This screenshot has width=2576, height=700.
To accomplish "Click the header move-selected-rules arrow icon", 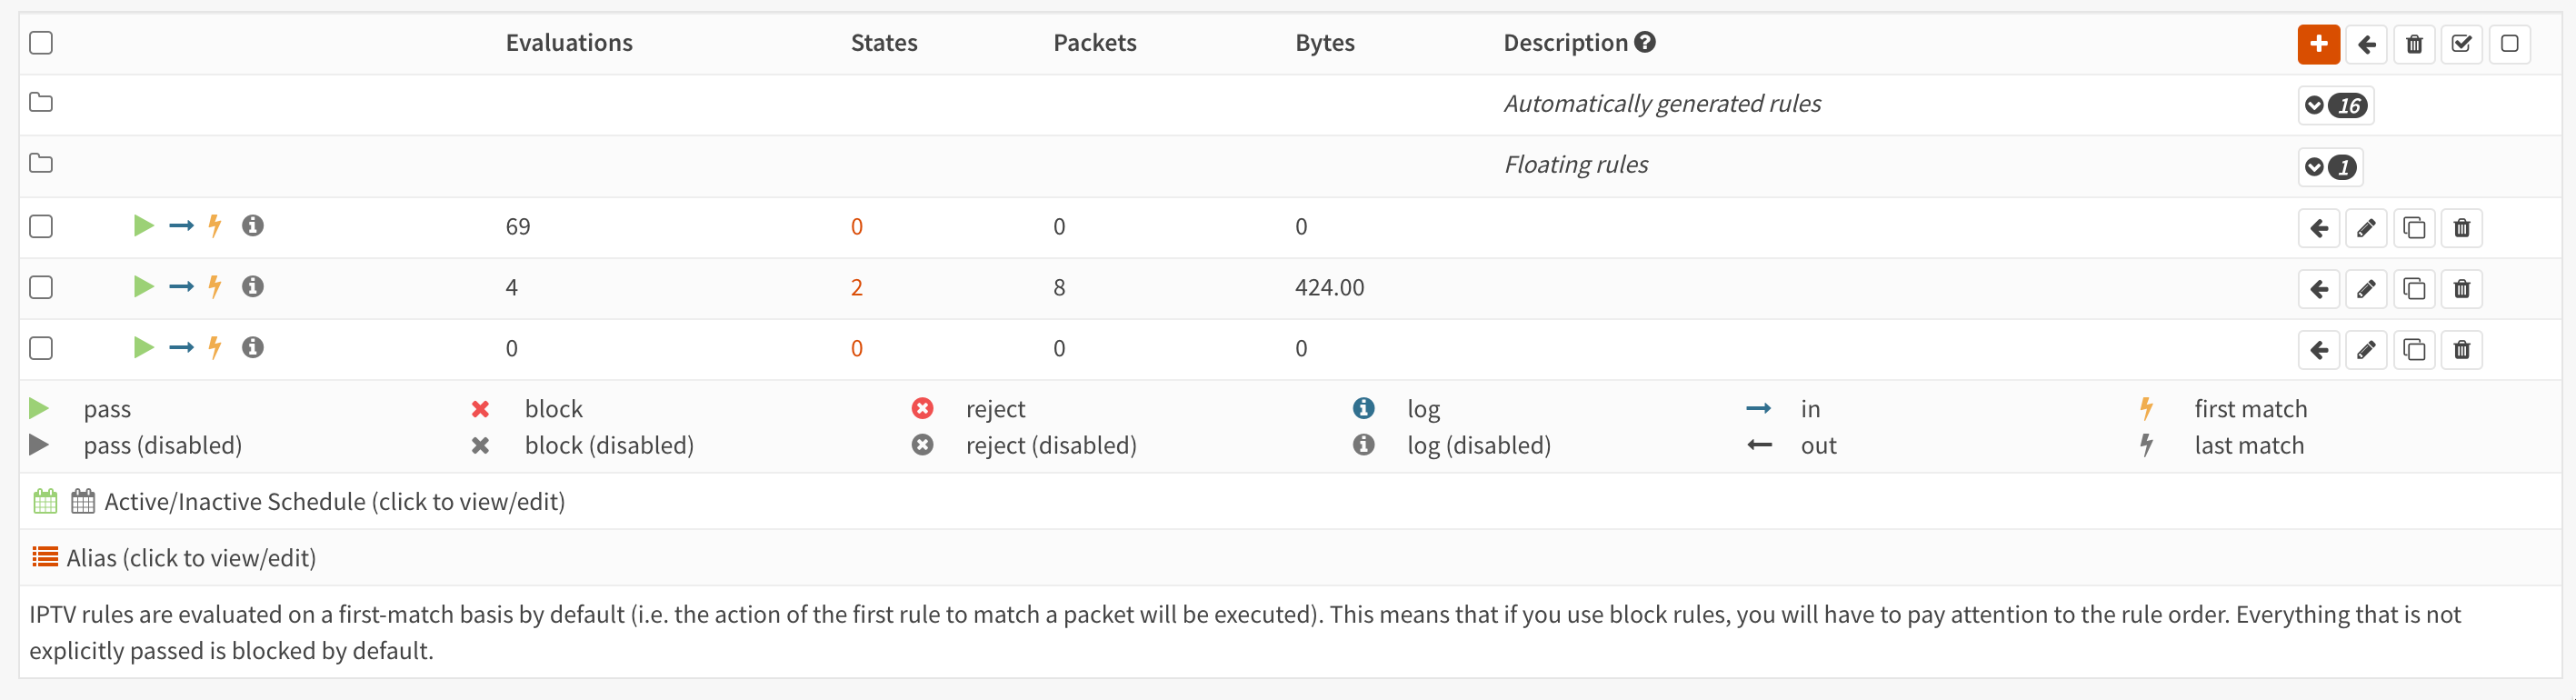I will coord(2366,44).
